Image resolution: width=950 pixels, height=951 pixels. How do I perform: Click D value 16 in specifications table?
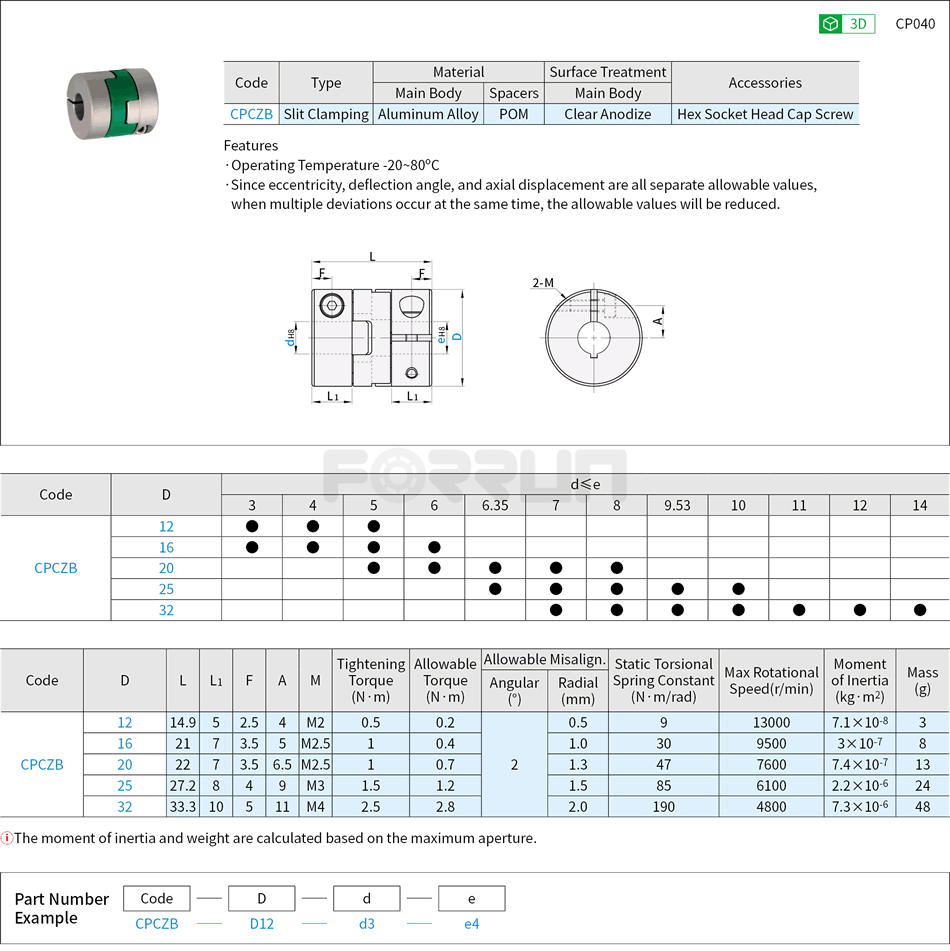(124, 744)
